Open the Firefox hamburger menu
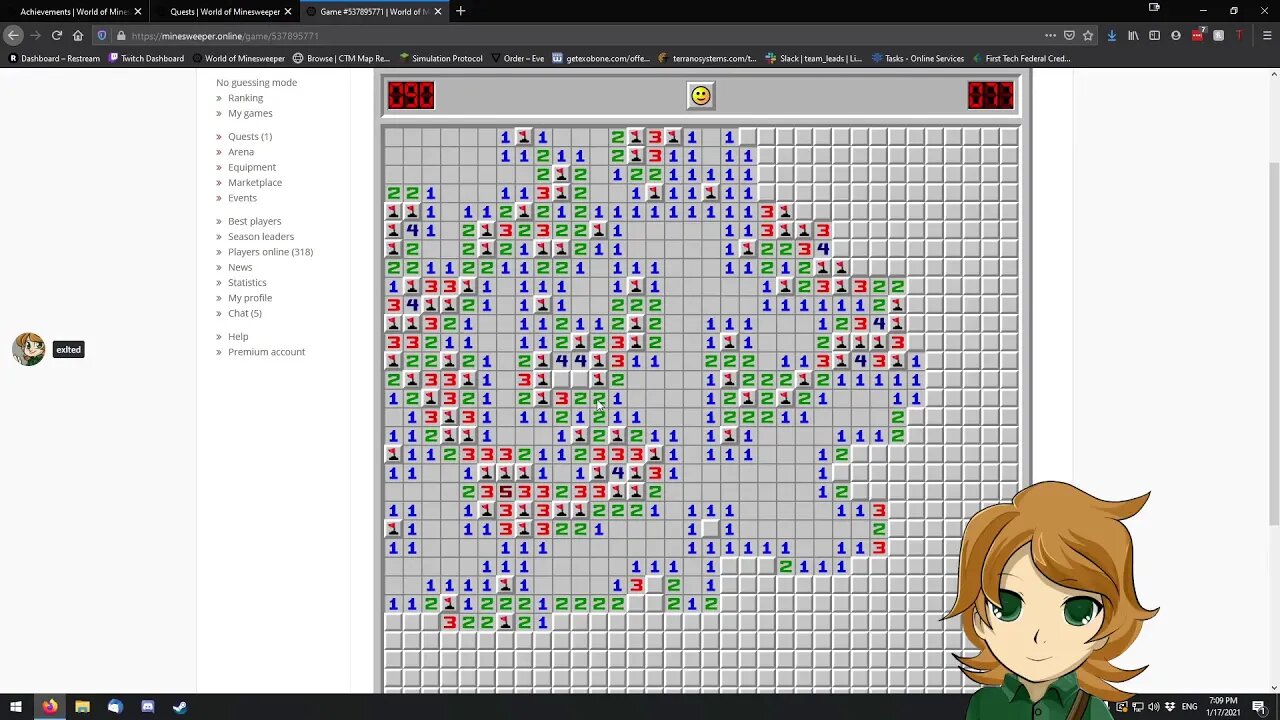The image size is (1280, 720). coord(1267,35)
